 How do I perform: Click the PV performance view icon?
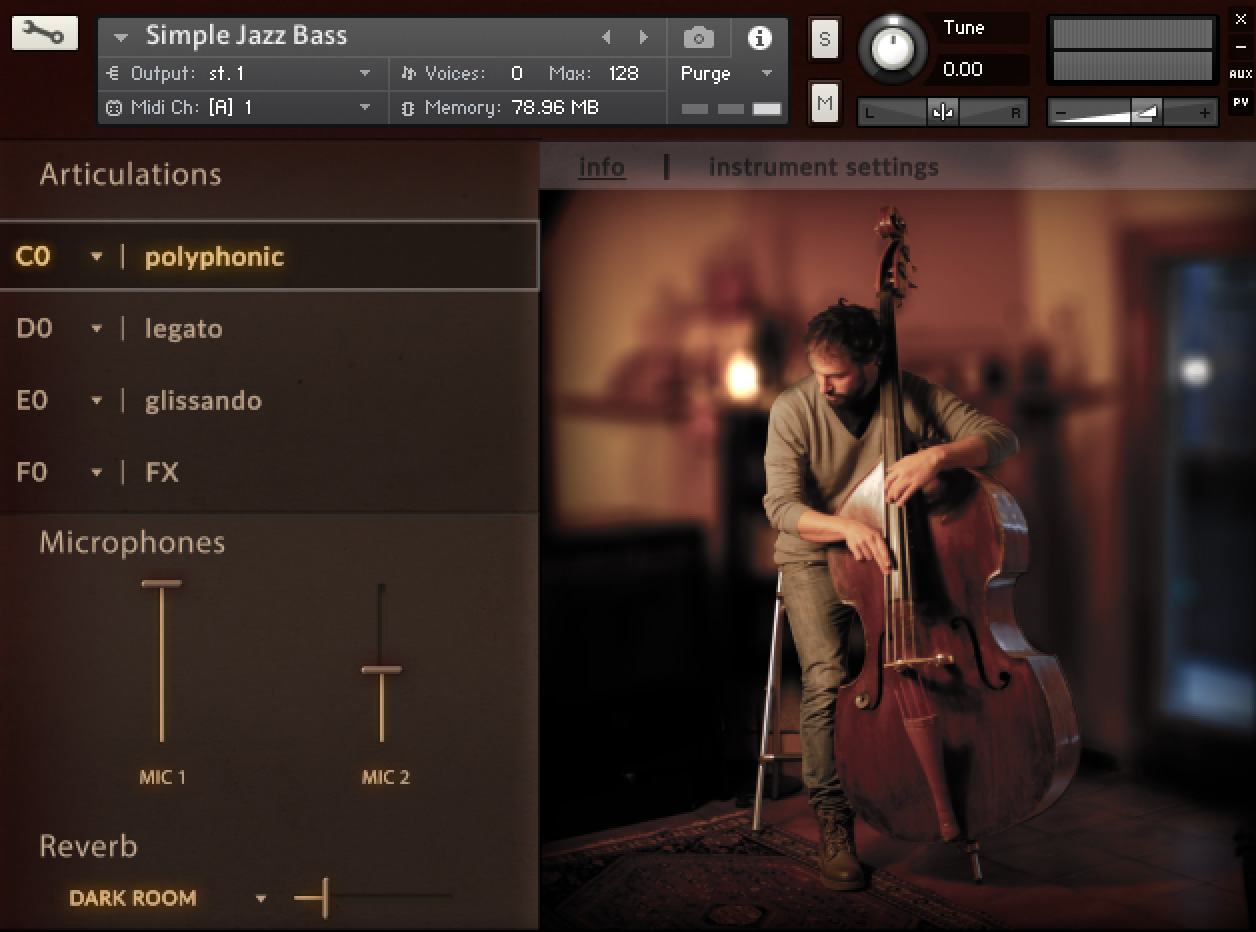[1243, 100]
